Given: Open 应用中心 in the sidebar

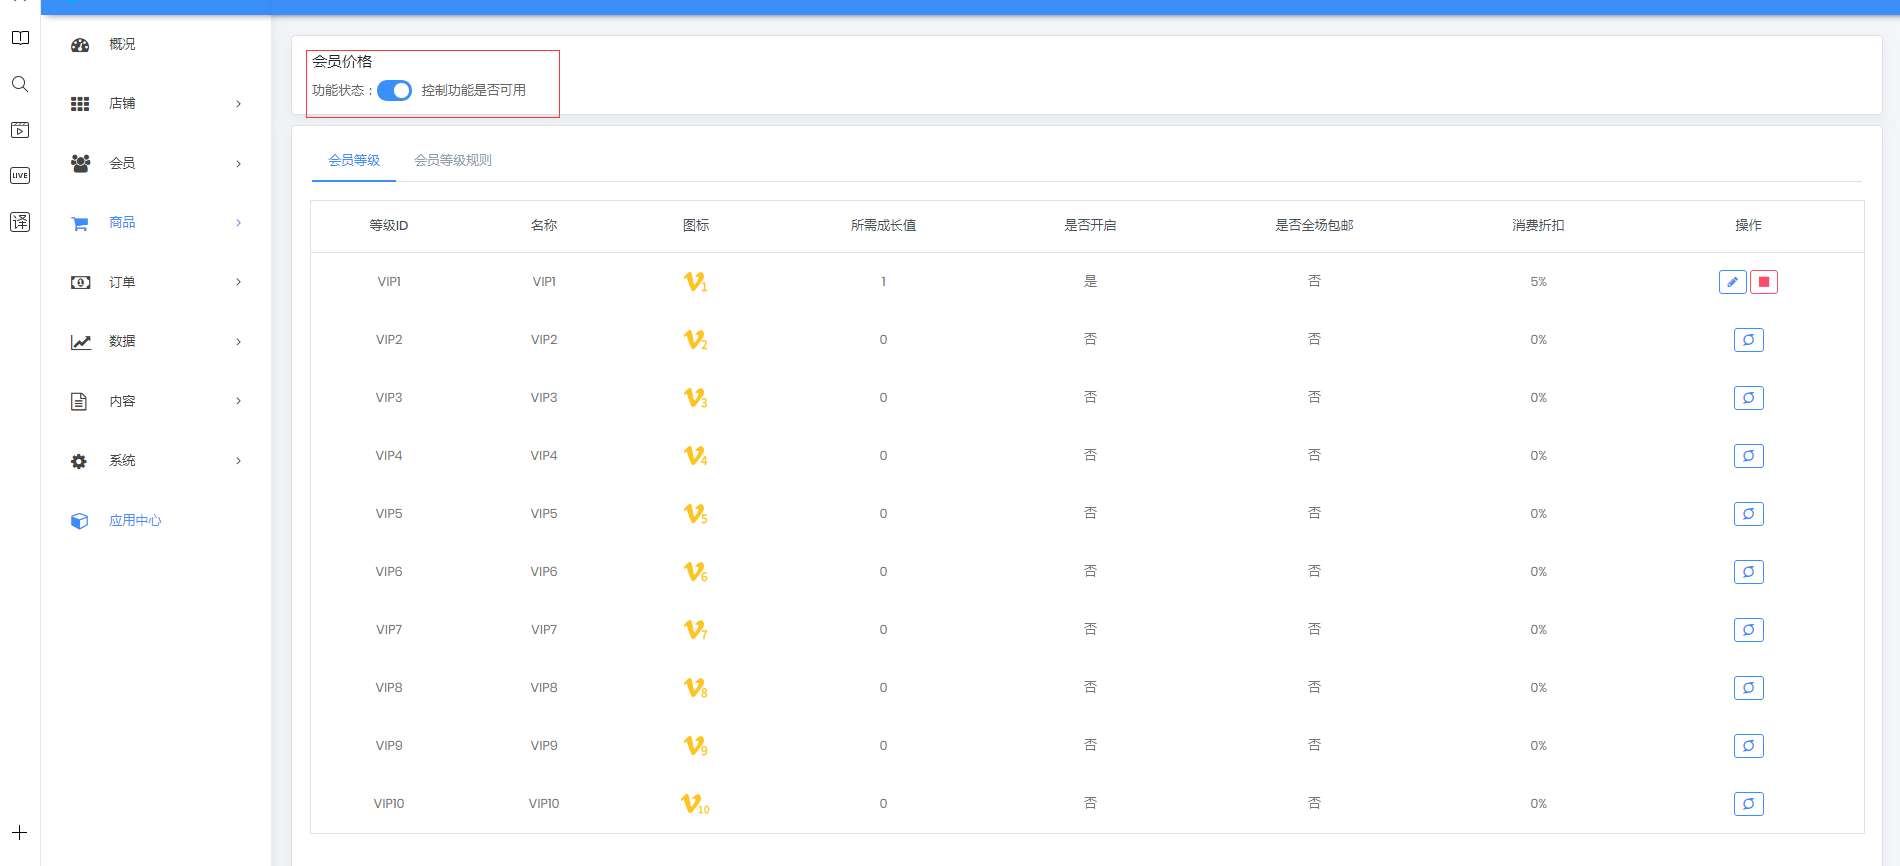Looking at the screenshot, I should coord(134,521).
